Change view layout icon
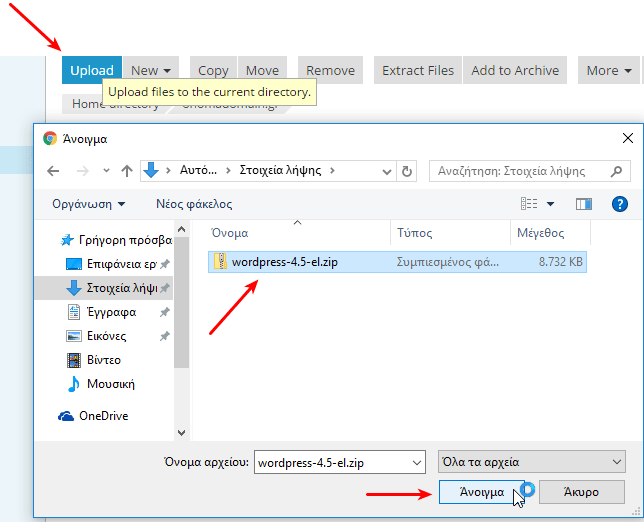644x522 pixels. [529, 203]
